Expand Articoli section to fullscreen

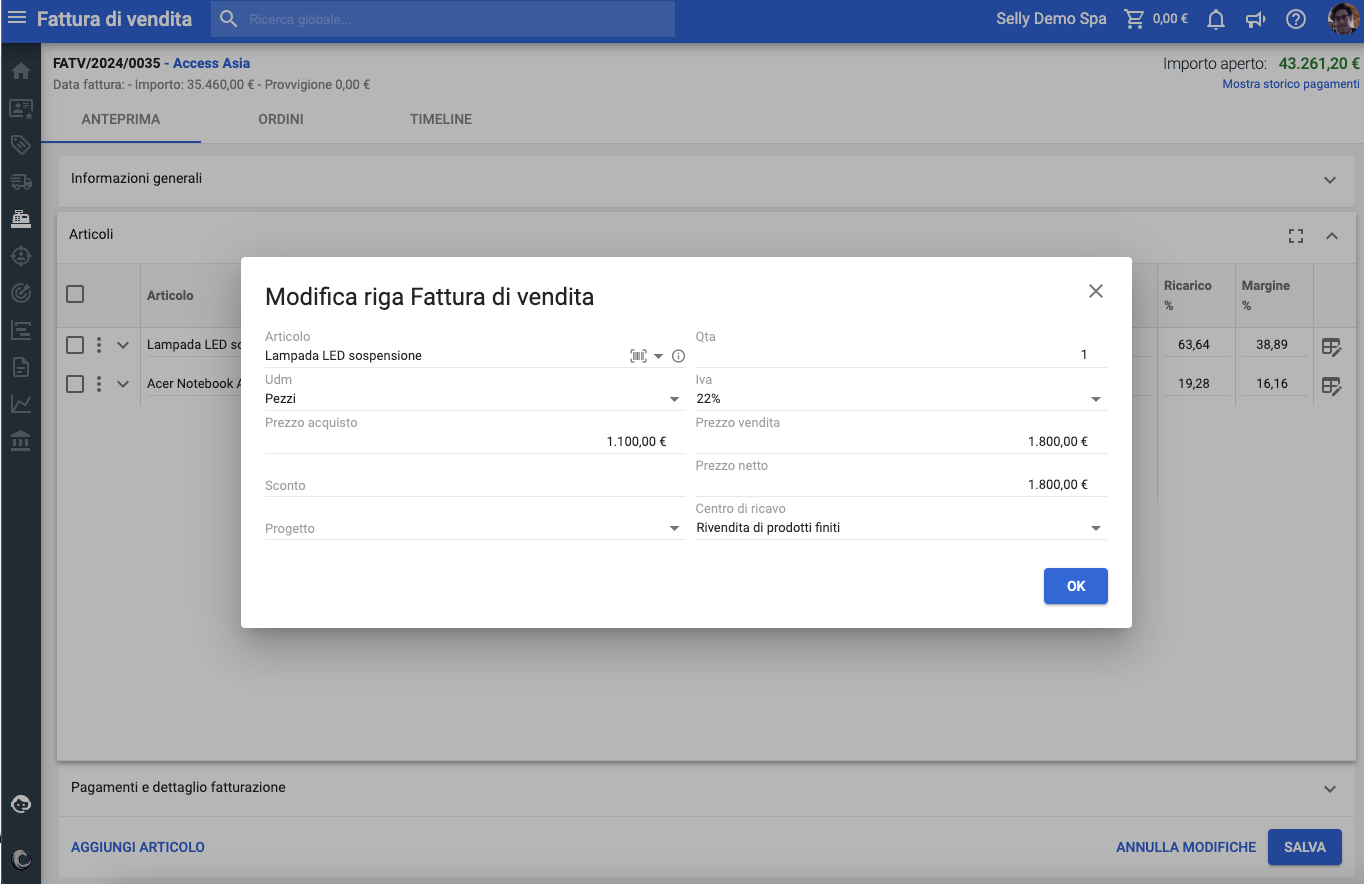(1296, 236)
